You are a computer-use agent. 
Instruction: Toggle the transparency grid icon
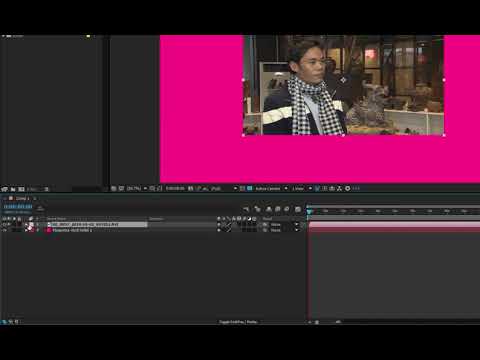coord(250,189)
